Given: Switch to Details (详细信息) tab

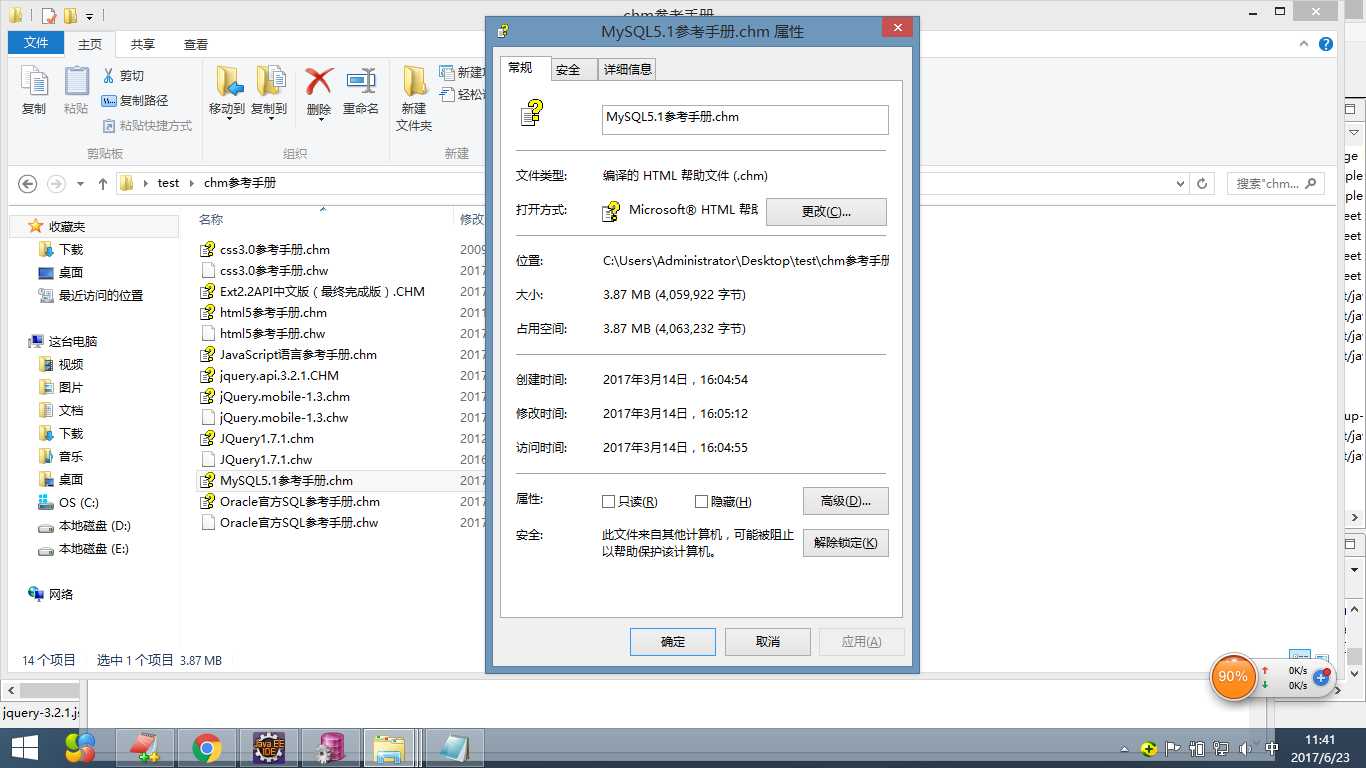Looking at the screenshot, I should [628, 69].
